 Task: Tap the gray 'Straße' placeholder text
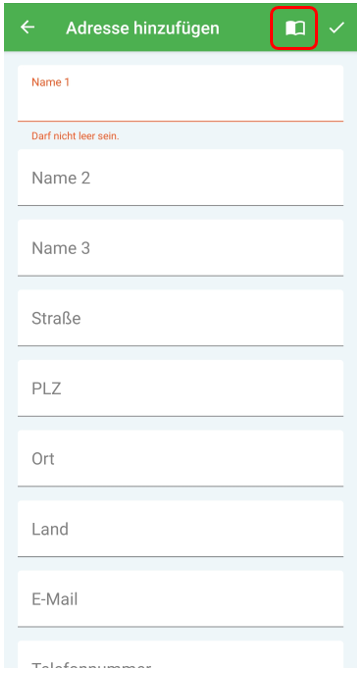point(56,318)
